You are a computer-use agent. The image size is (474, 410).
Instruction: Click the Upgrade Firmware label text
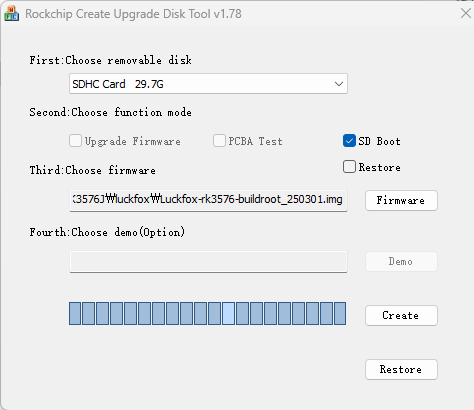click(x=133, y=141)
